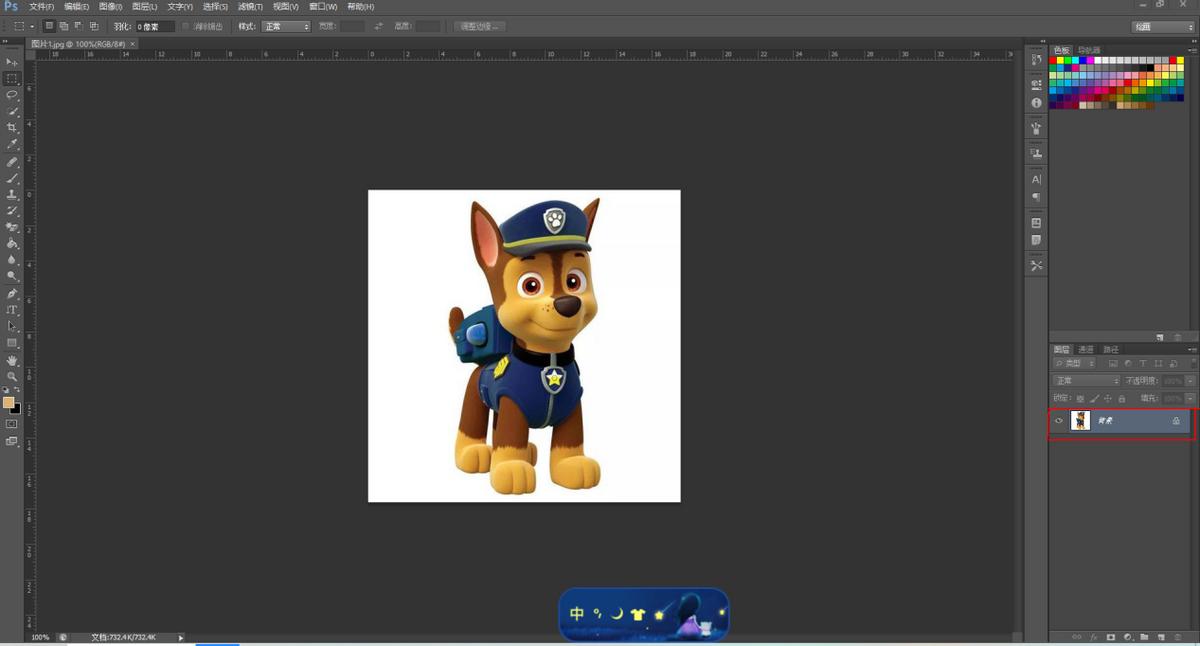
Task: Select the Move tool
Action: 12,62
